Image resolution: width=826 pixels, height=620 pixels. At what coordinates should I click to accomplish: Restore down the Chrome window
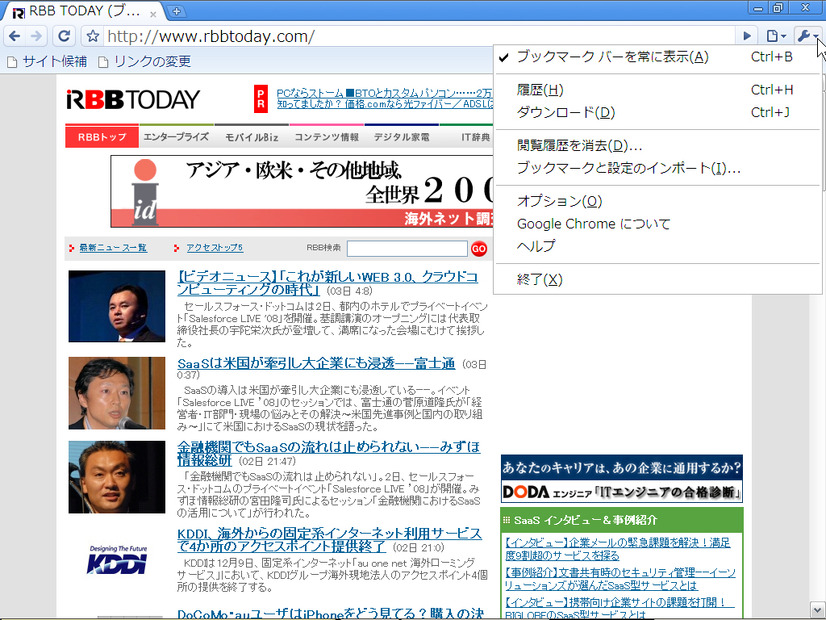(778, 7)
